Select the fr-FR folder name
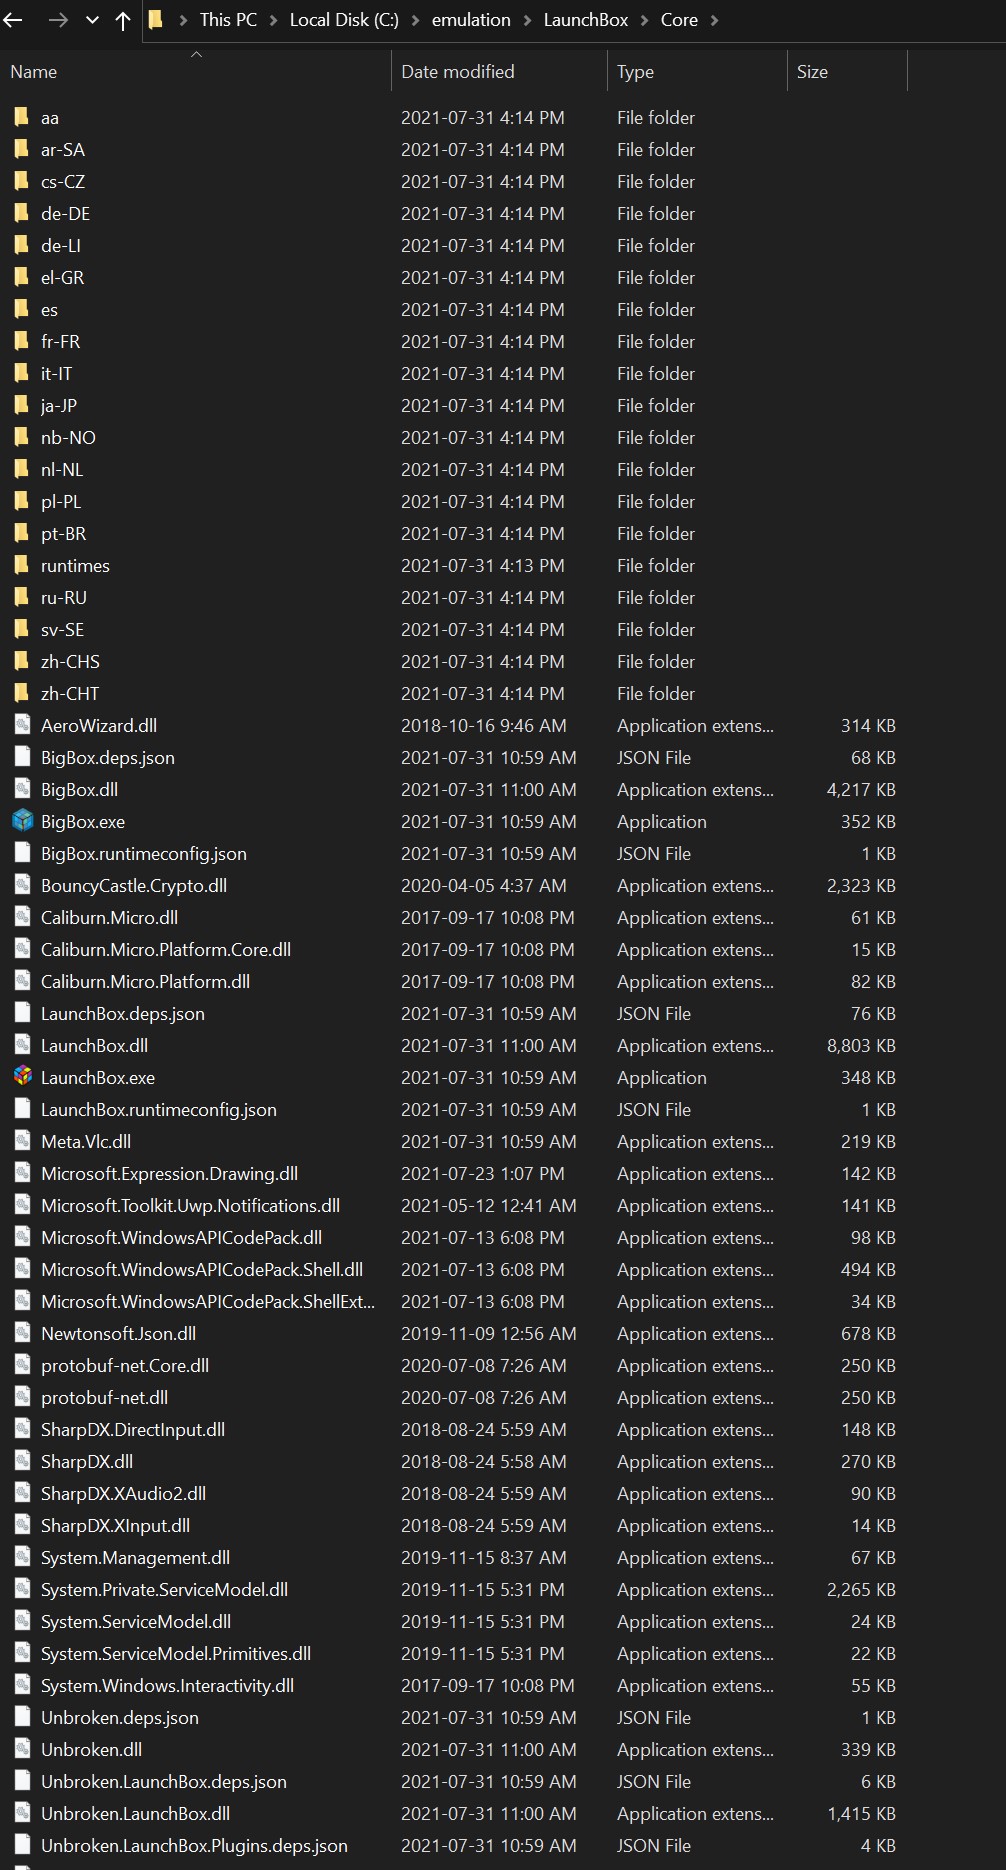This screenshot has height=1870, width=1006. pyautogui.click(x=60, y=342)
